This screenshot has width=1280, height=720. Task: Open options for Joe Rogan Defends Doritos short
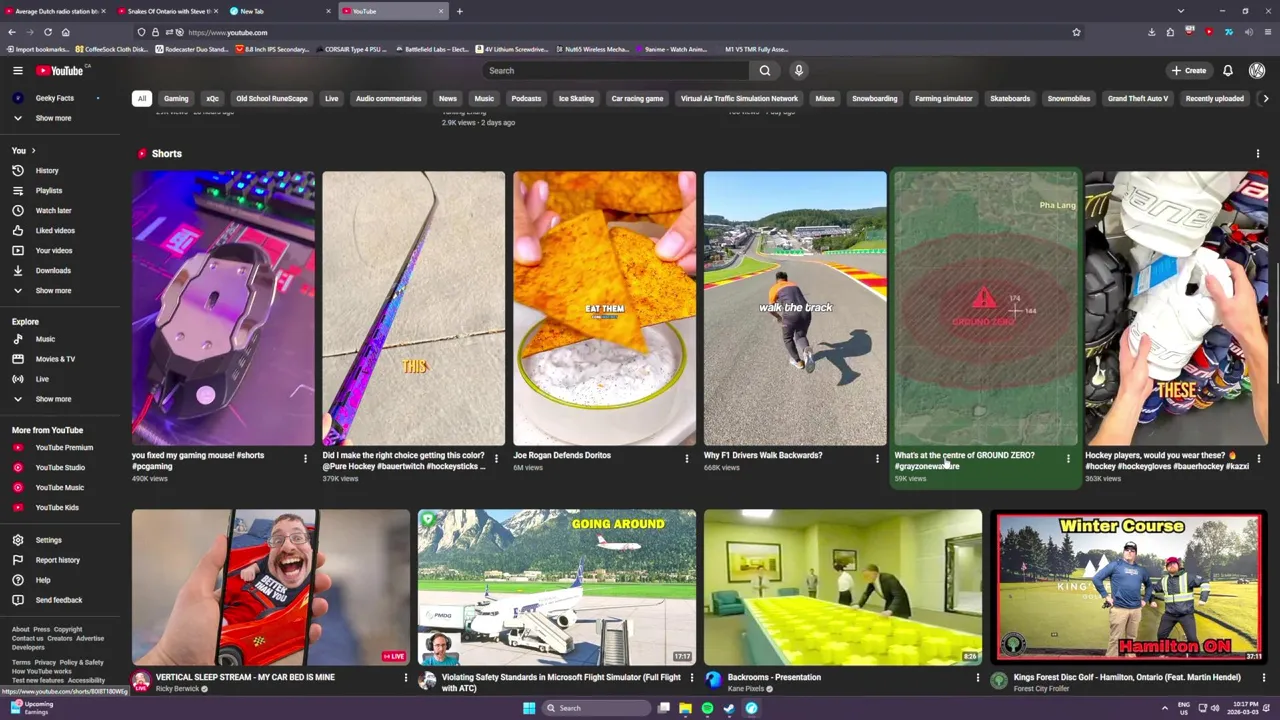point(686,458)
